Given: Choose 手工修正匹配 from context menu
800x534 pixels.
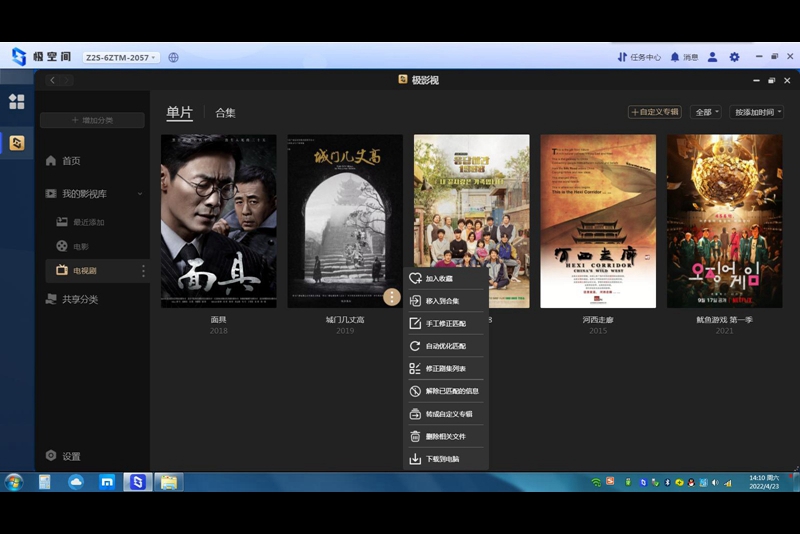Looking at the screenshot, I should tap(445, 323).
